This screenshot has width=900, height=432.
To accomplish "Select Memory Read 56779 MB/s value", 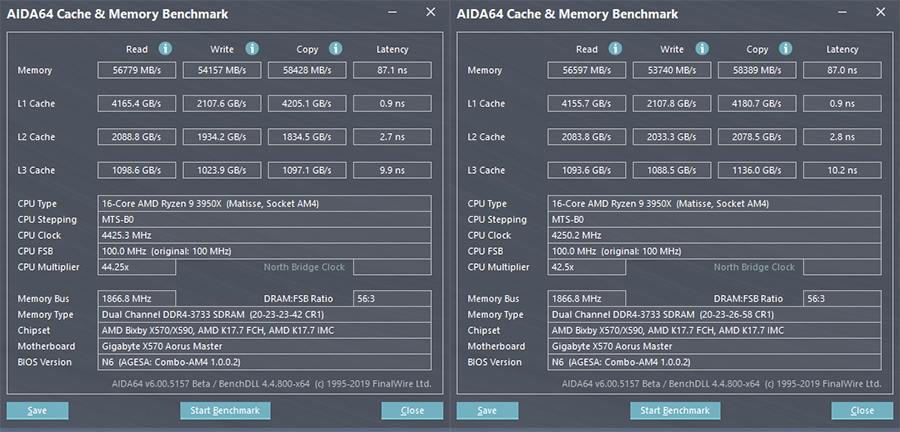I will pyautogui.click(x=137, y=71).
